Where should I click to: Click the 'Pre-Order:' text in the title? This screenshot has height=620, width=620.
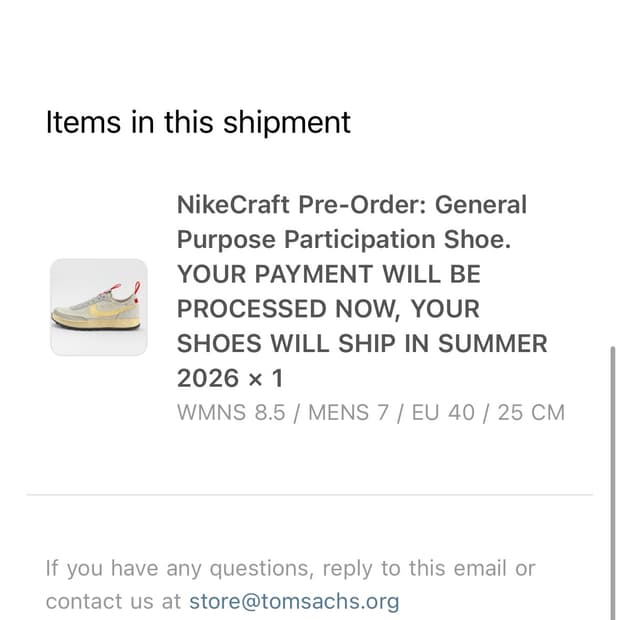pyautogui.click(x=362, y=205)
